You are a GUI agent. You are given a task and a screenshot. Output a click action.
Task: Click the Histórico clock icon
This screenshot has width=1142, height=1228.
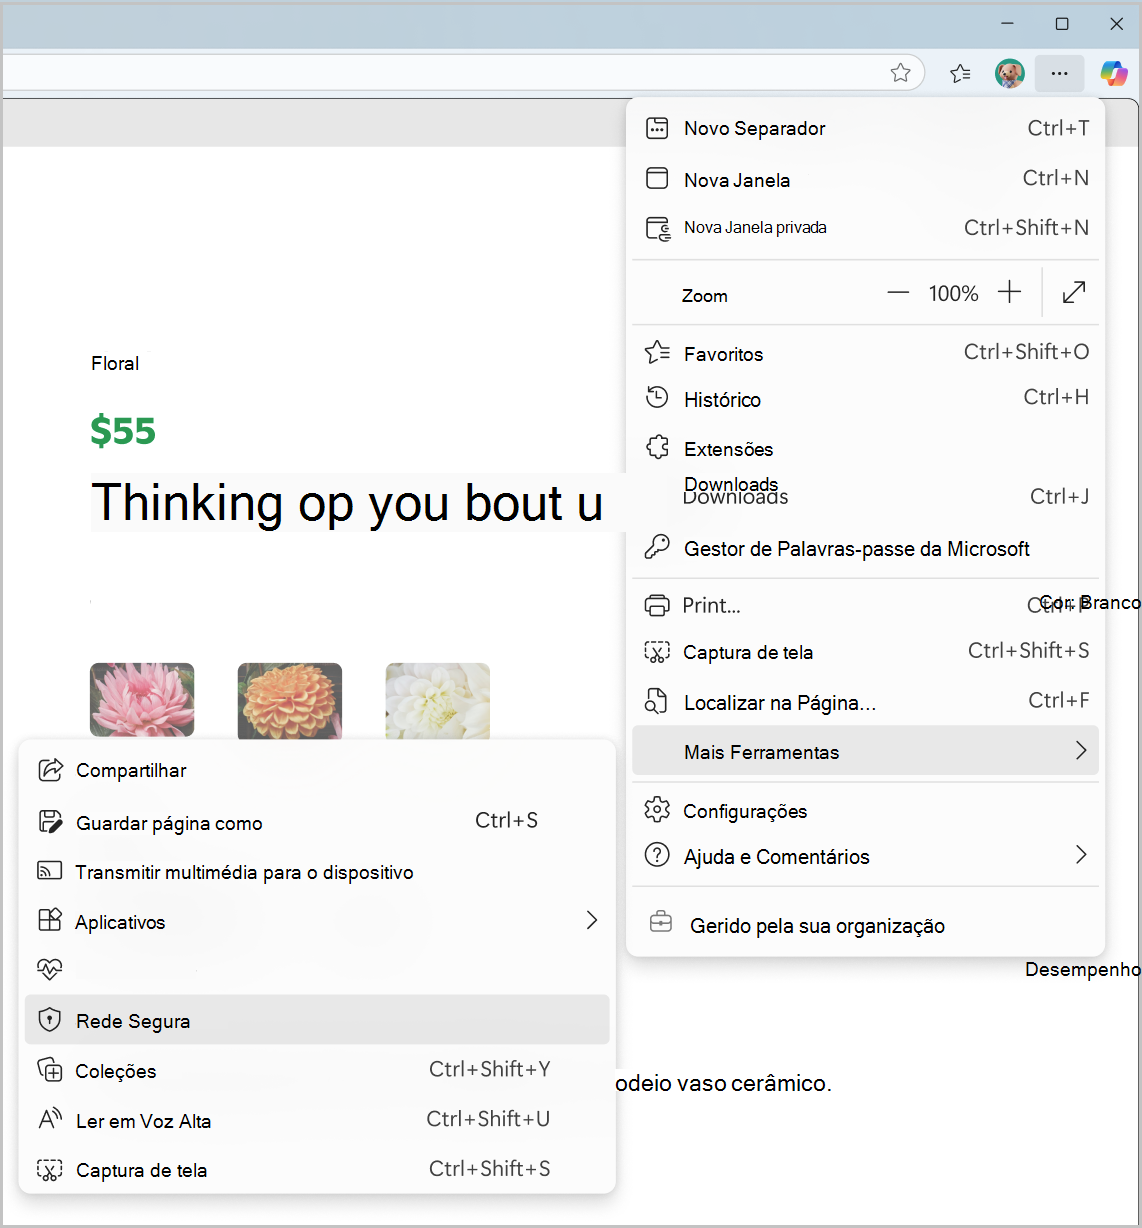click(x=657, y=398)
